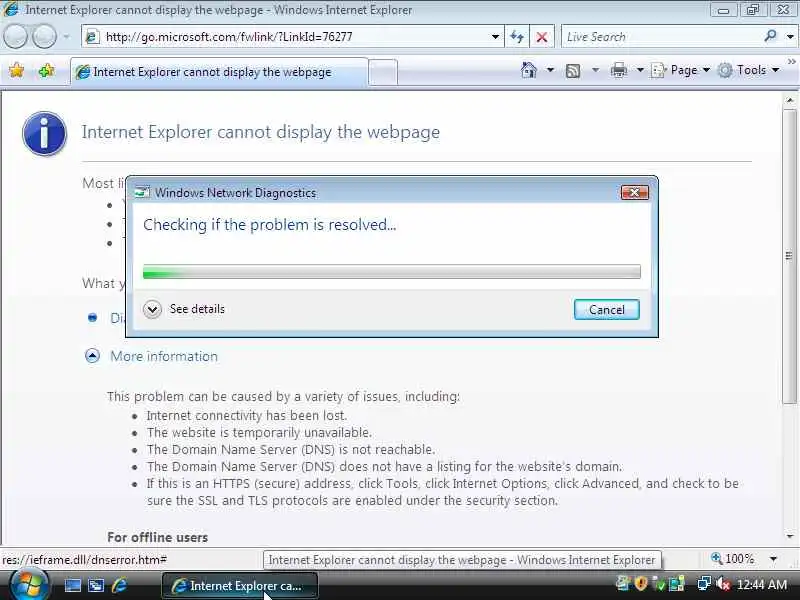800x600 pixels.
Task: Open Favorites Center star icon
Action: [x=16, y=70]
